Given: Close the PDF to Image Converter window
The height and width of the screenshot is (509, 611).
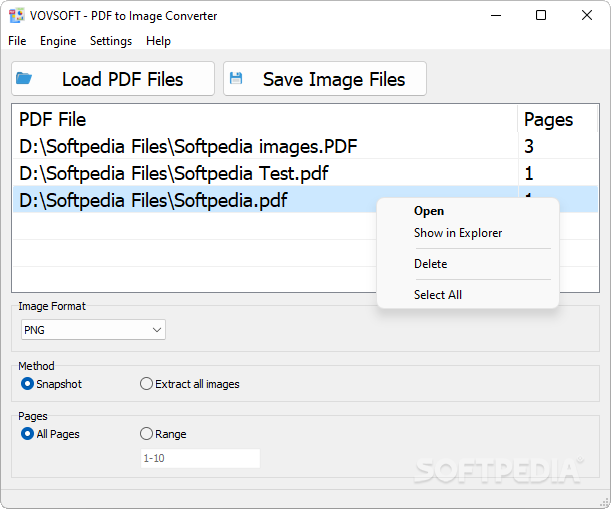Looking at the screenshot, I should pyautogui.click(x=587, y=16).
